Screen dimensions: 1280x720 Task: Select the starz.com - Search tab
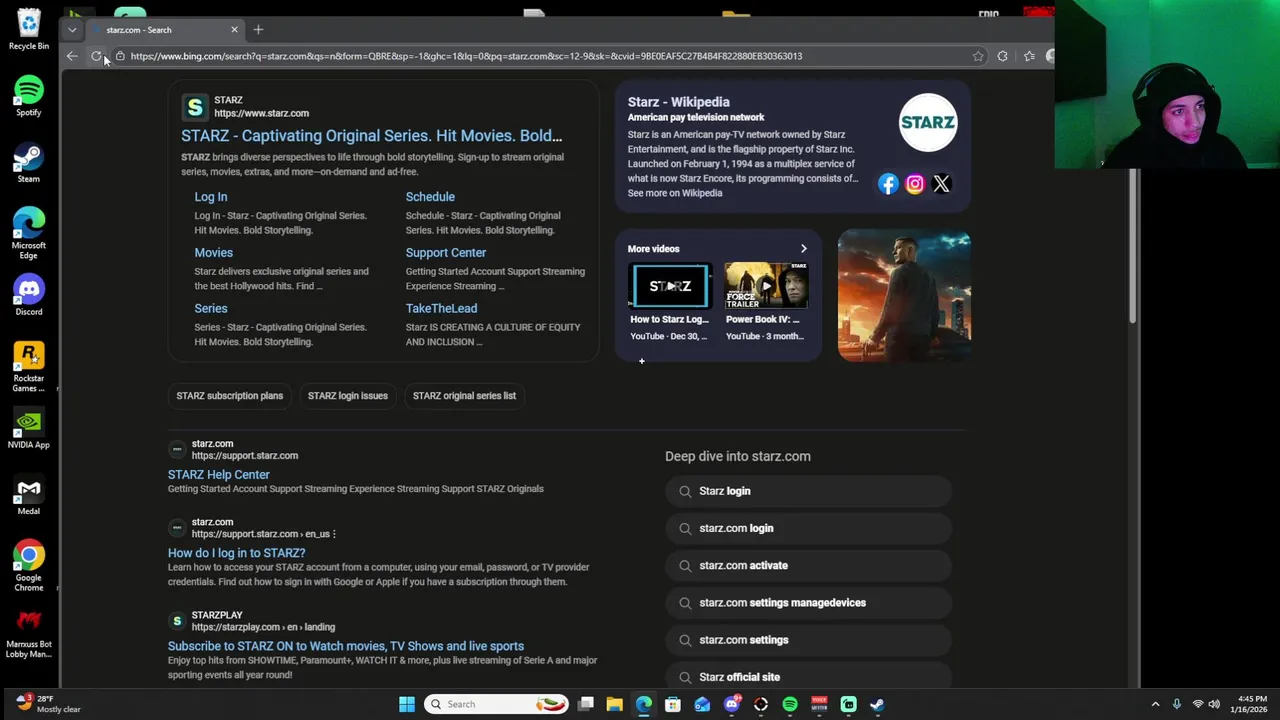[x=160, y=30]
